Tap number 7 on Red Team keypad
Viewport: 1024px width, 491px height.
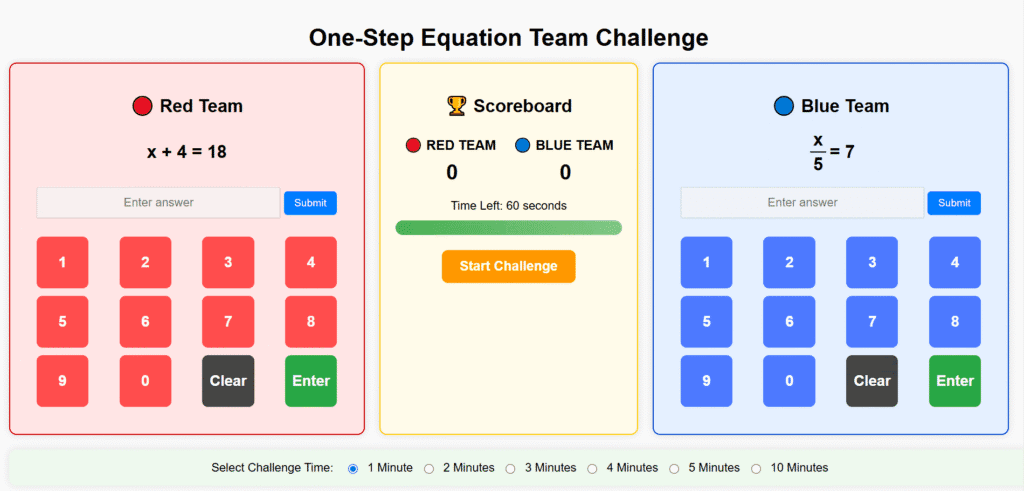coord(228,322)
